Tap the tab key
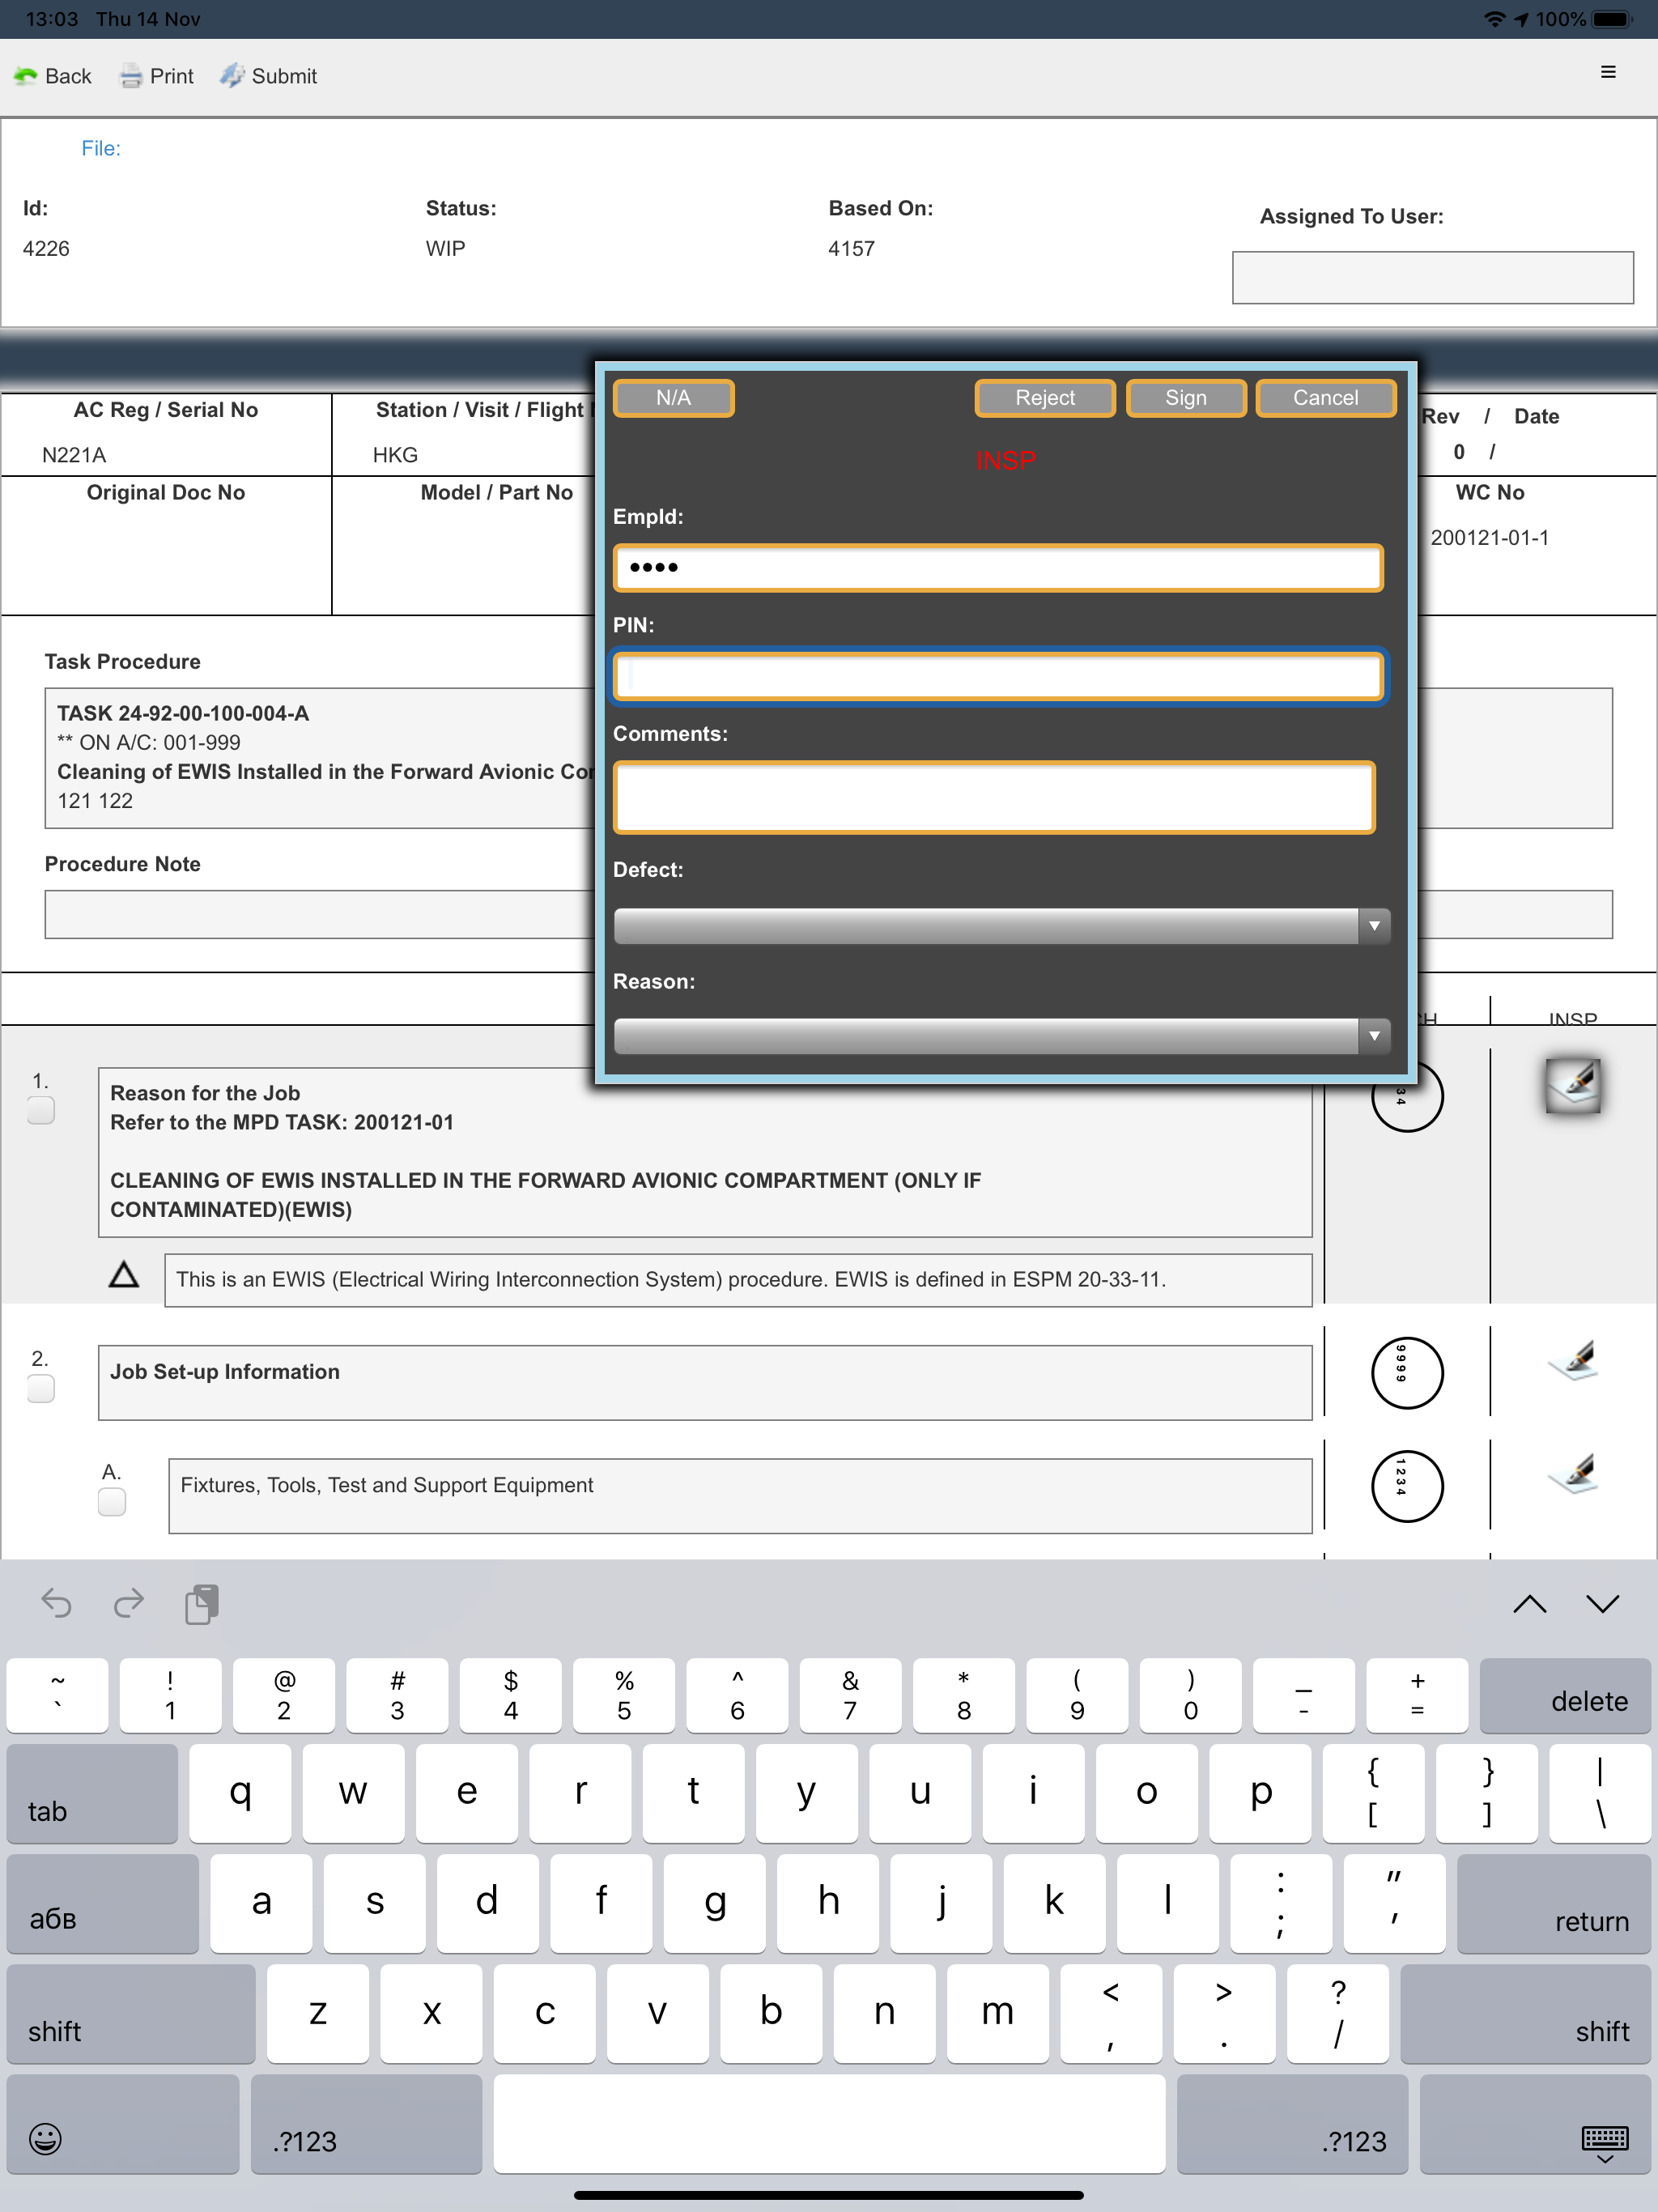Screen dimensions: 1658x2212 point(92,1794)
